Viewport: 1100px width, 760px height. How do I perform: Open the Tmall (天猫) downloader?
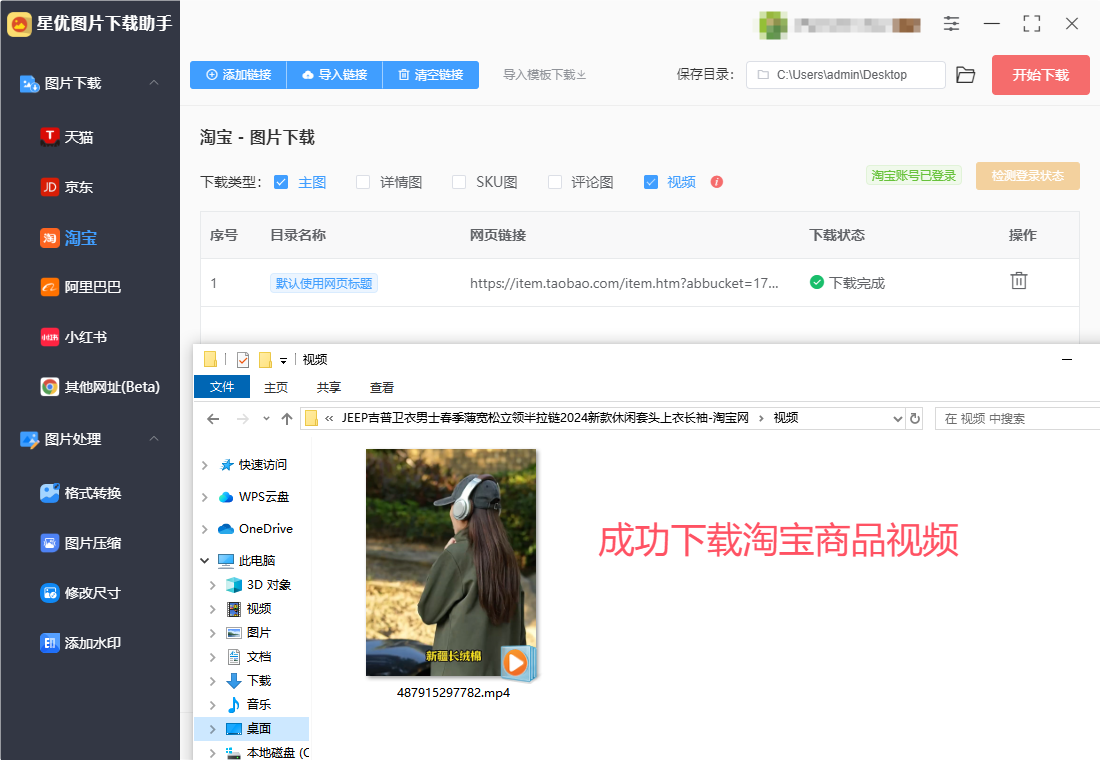coord(67,137)
